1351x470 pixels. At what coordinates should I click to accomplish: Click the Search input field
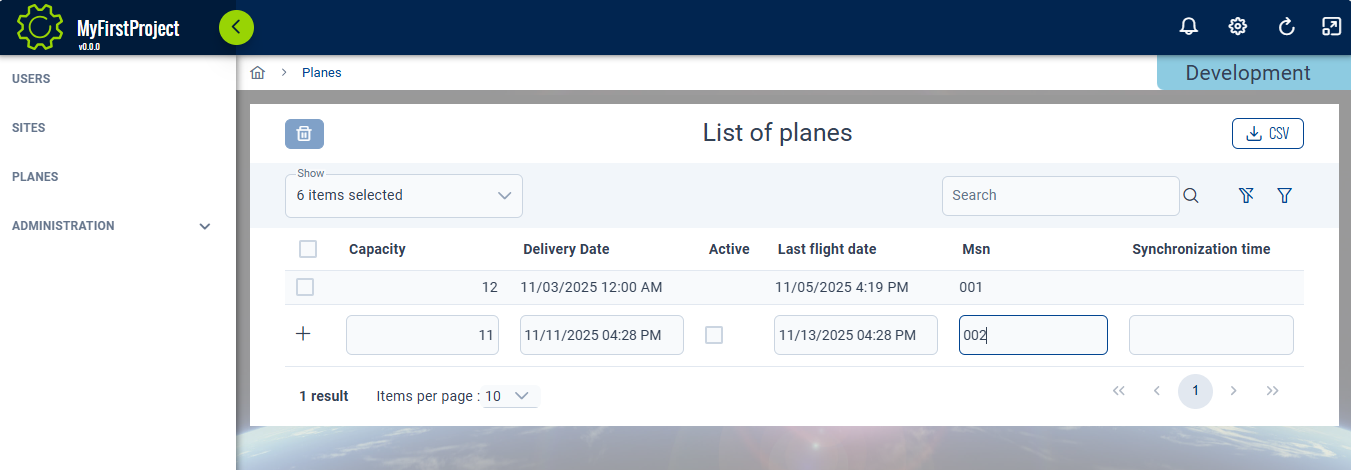tap(1060, 196)
